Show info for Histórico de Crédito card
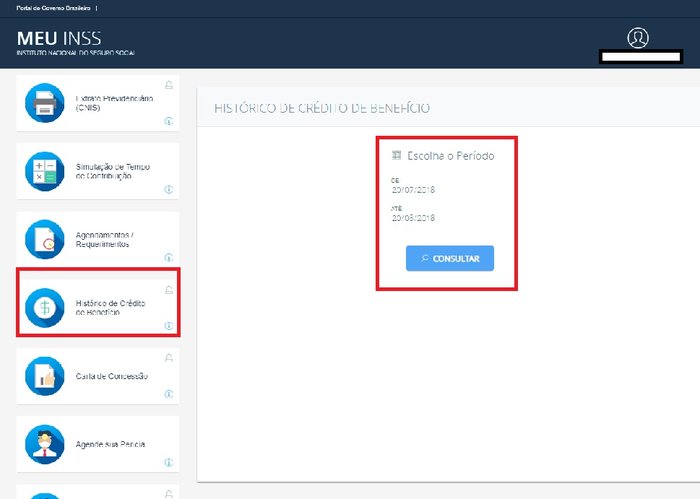 [x=169, y=326]
